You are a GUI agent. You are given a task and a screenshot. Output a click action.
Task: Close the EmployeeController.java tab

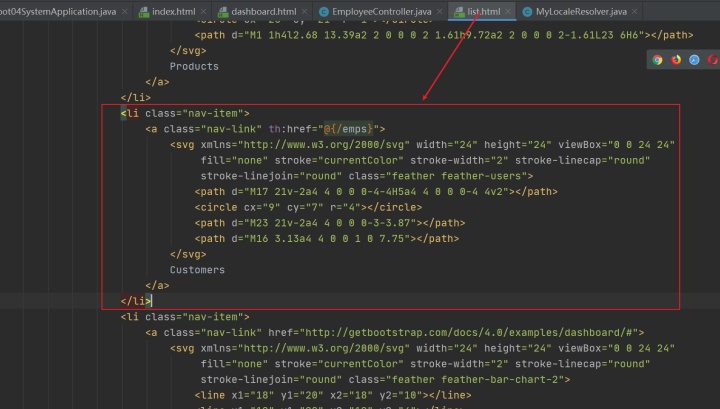(x=439, y=11)
